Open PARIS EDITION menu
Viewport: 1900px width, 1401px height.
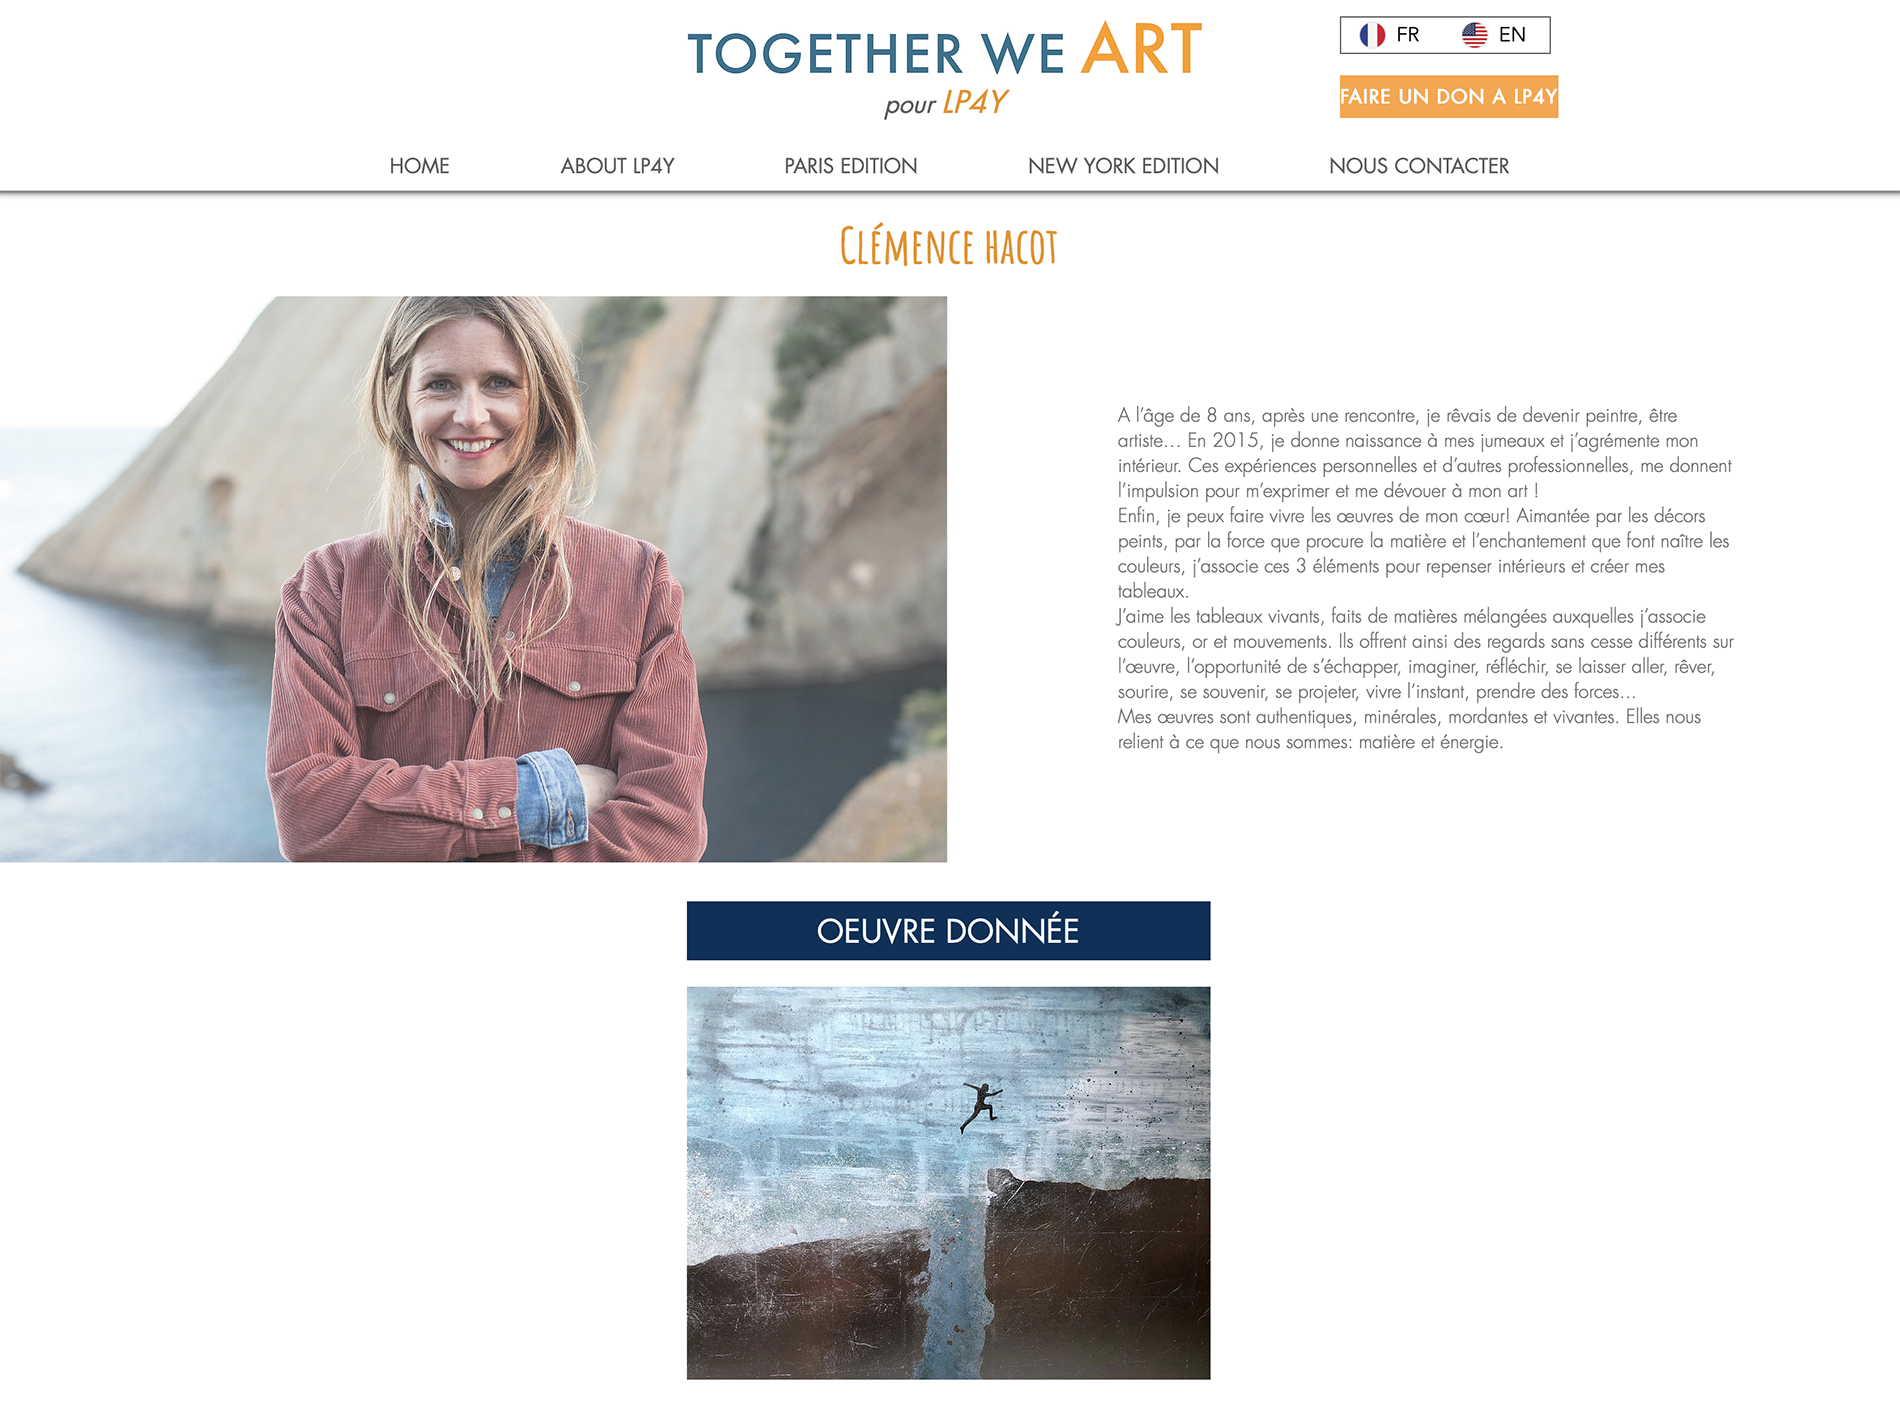pos(850,166)
